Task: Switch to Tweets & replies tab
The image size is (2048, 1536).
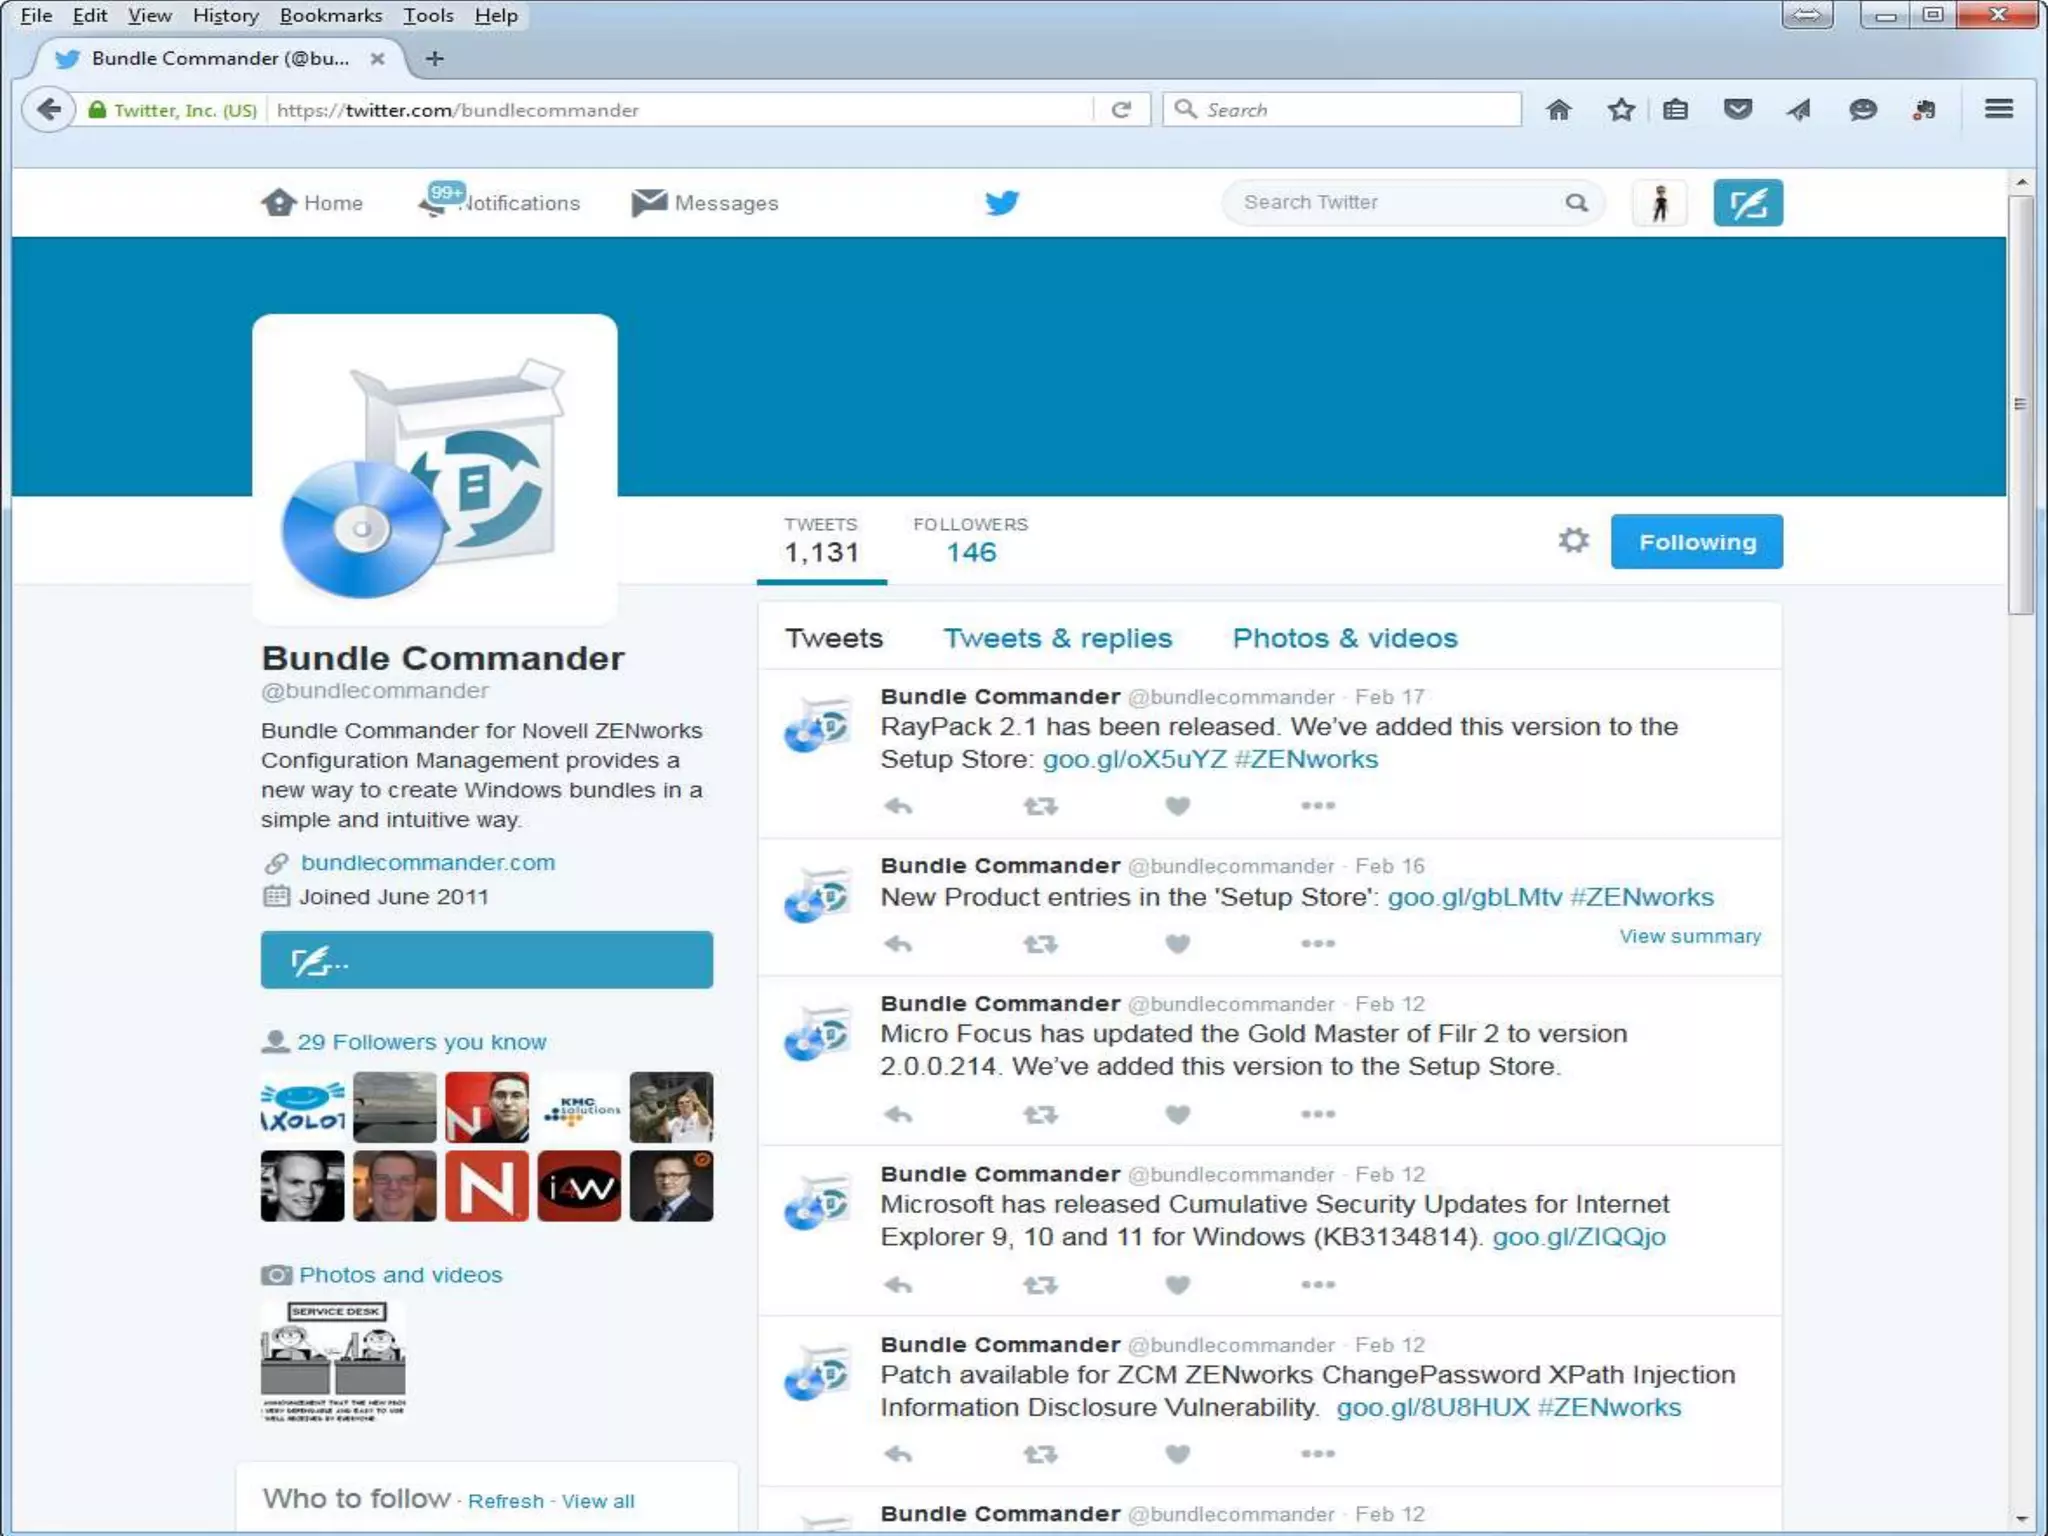Action: coord(1057,638)
